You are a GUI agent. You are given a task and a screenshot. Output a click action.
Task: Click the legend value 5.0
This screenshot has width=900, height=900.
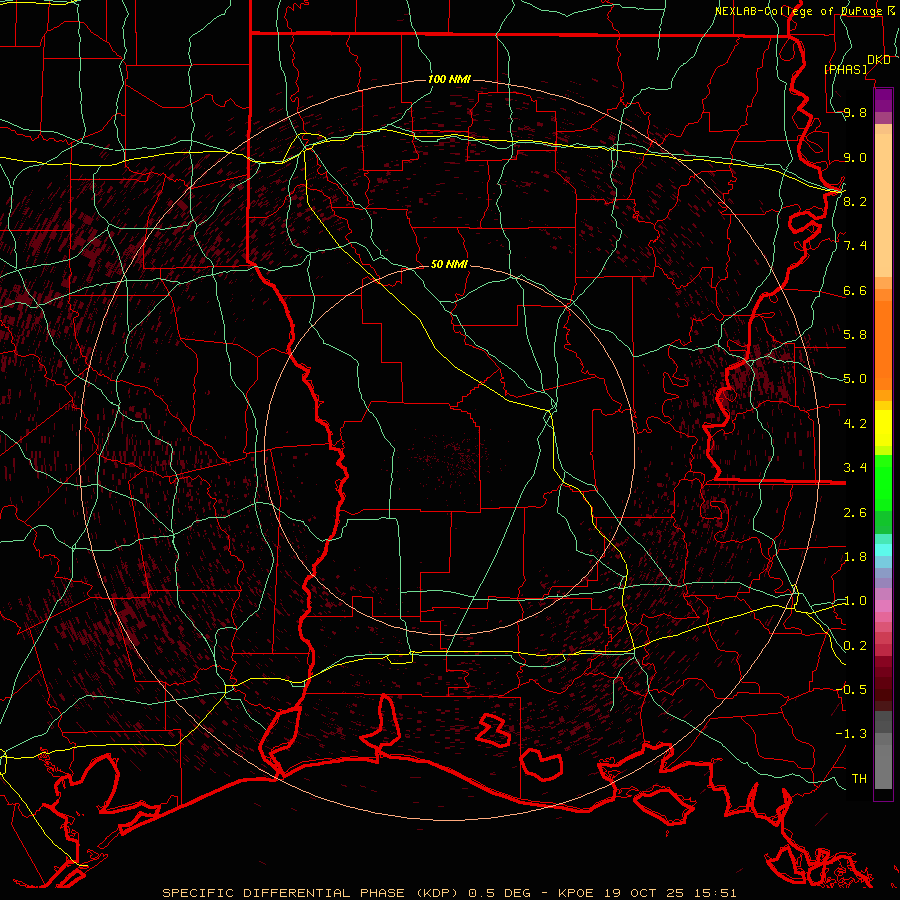point(855,379)
